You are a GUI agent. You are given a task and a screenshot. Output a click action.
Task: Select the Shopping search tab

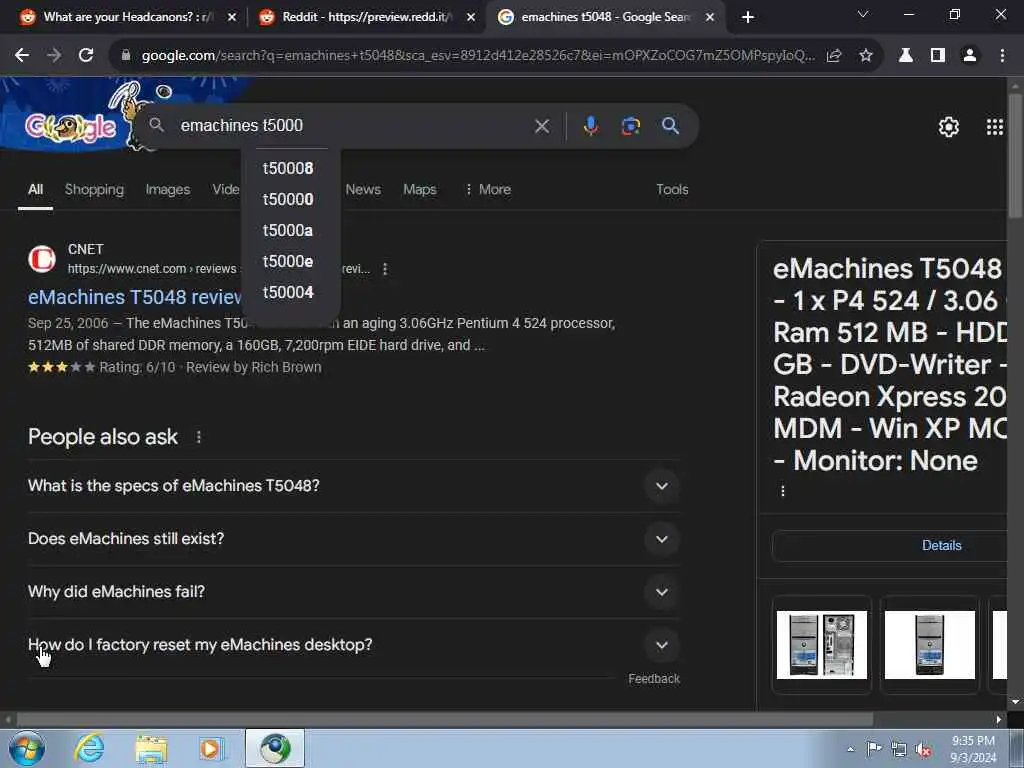pyautogui.click(x=94, y=189)
